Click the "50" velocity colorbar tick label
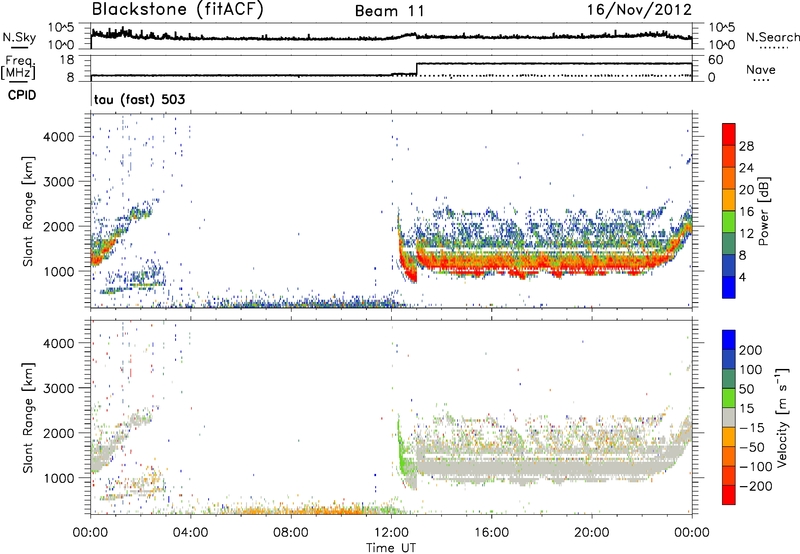 click(x=746, y=389)
